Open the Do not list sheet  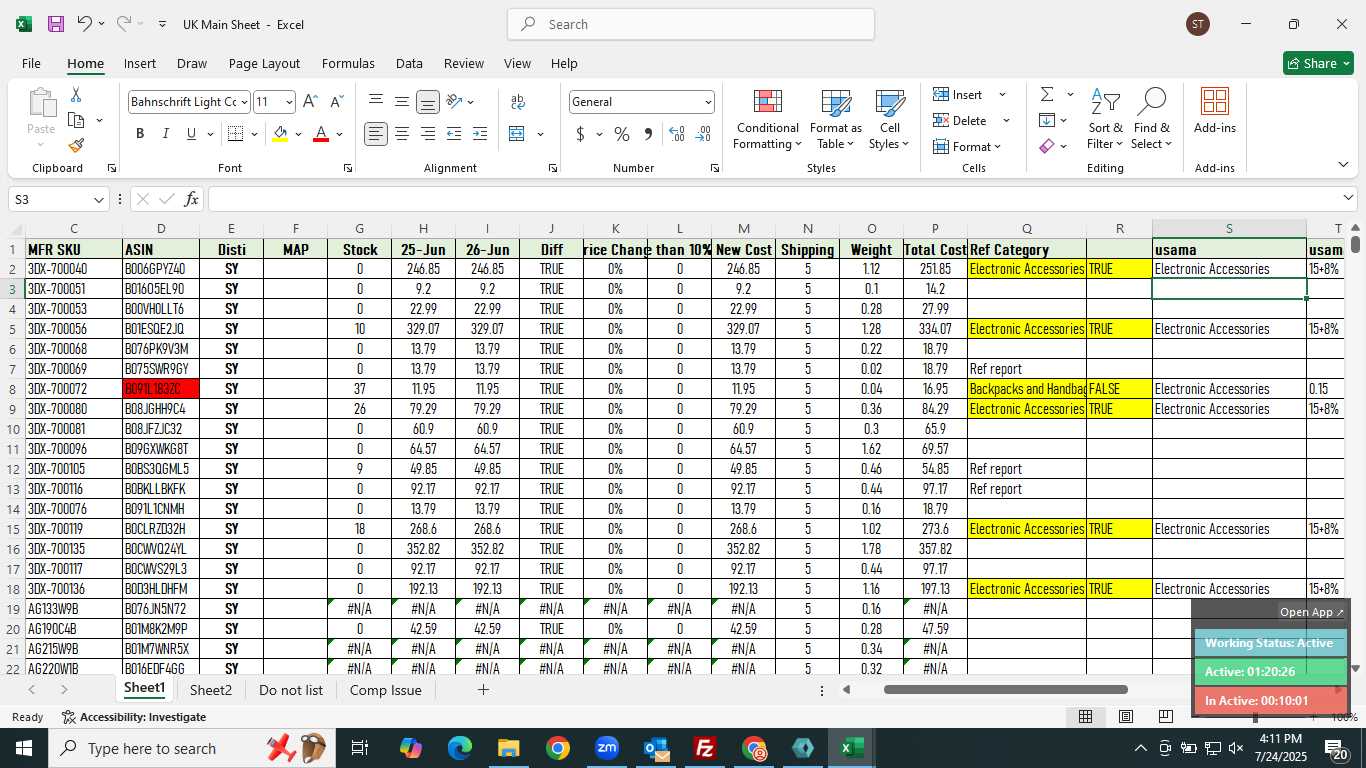point(291,690)
